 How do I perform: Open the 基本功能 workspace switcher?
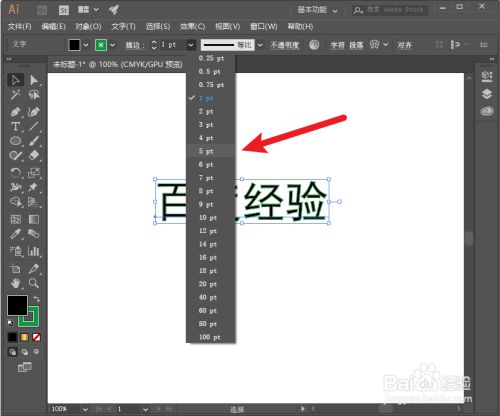point(317,10)
